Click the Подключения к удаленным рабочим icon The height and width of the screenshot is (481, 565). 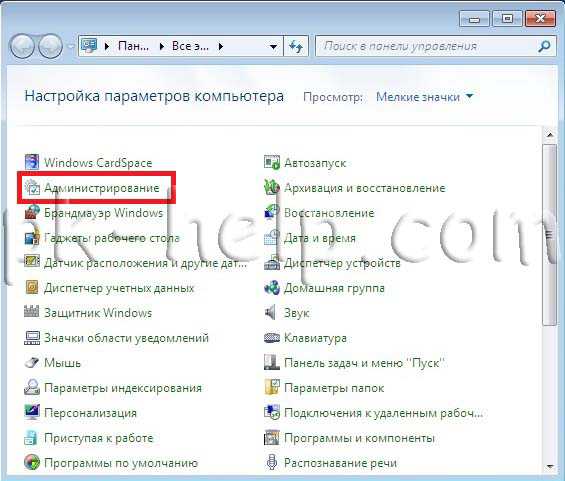272,413
